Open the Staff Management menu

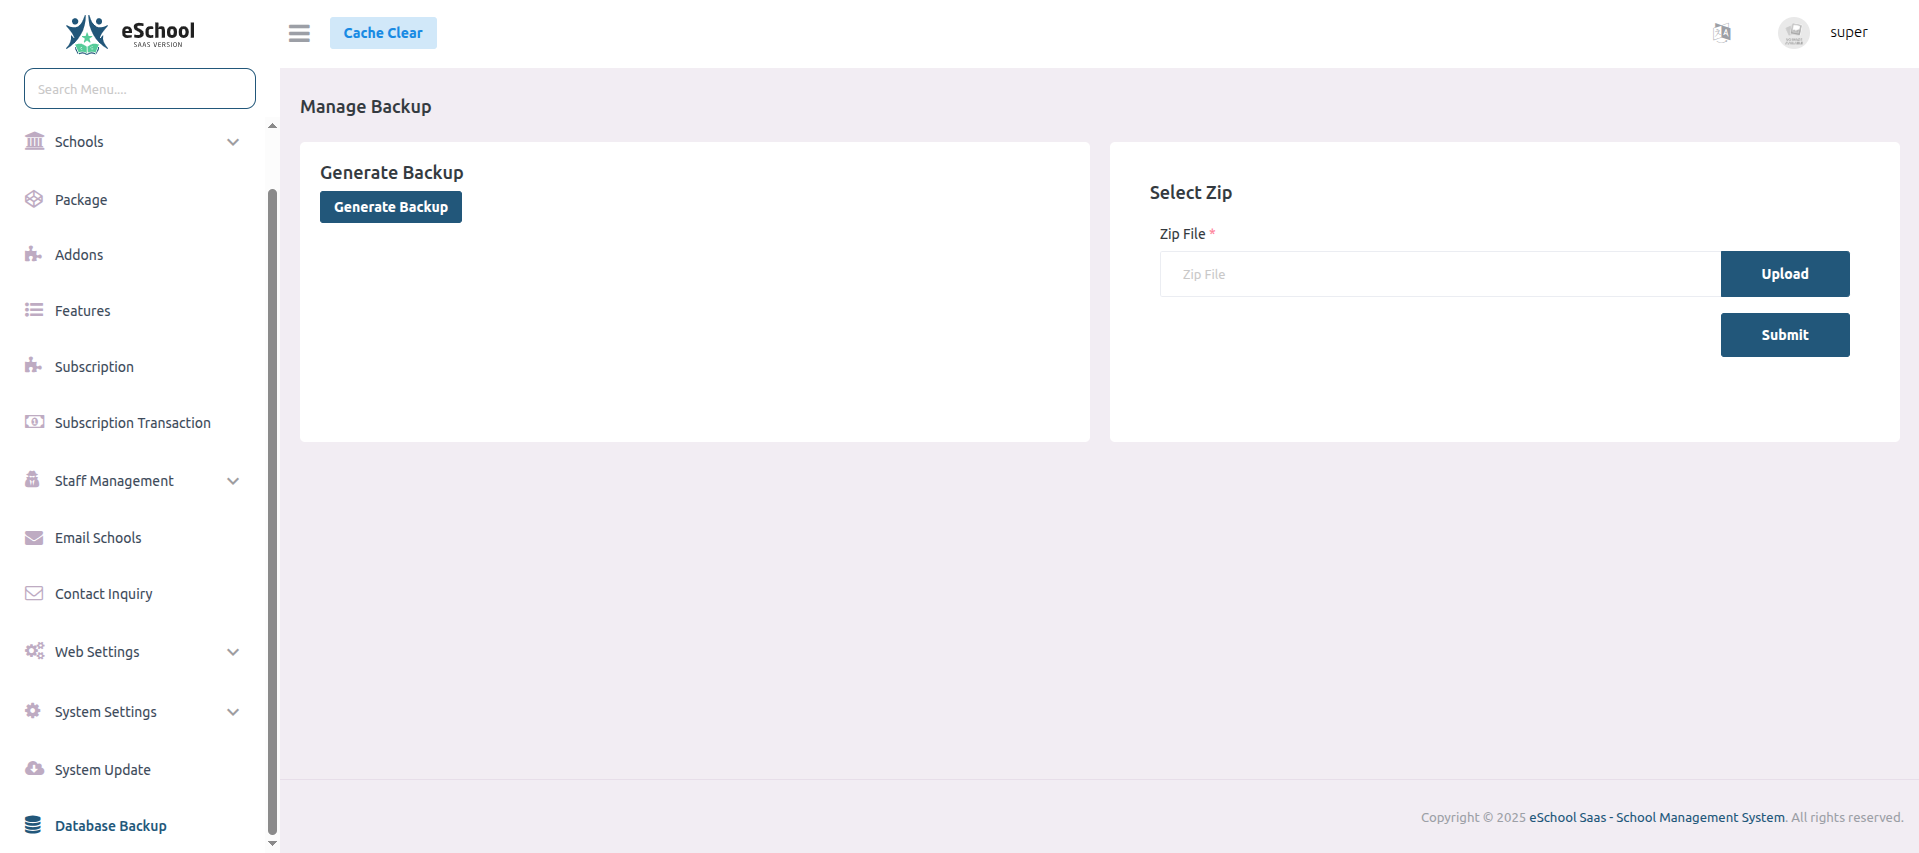114,481
